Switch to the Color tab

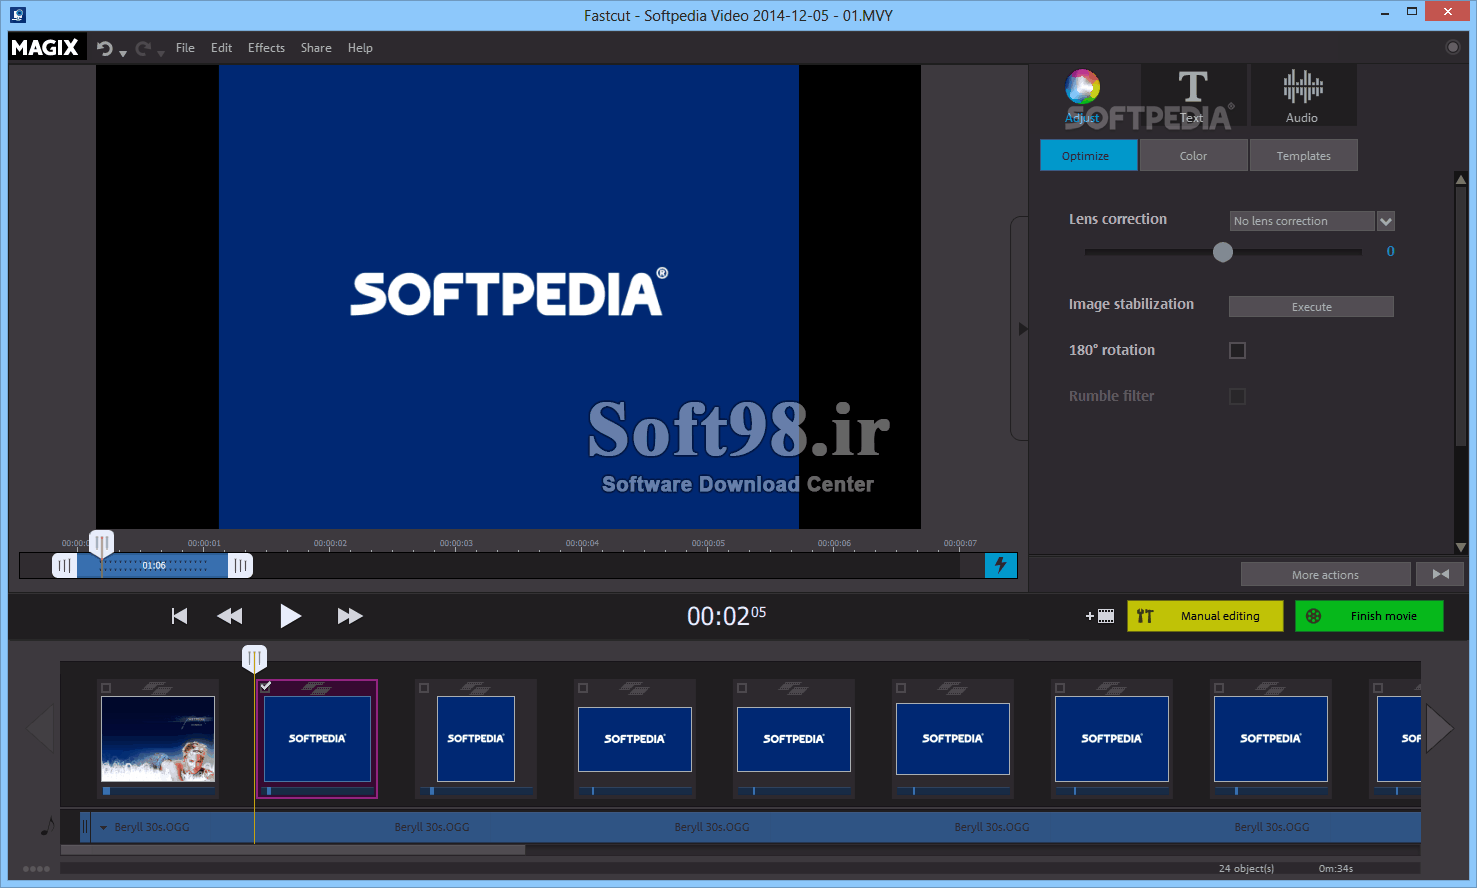coord(1193,155)
